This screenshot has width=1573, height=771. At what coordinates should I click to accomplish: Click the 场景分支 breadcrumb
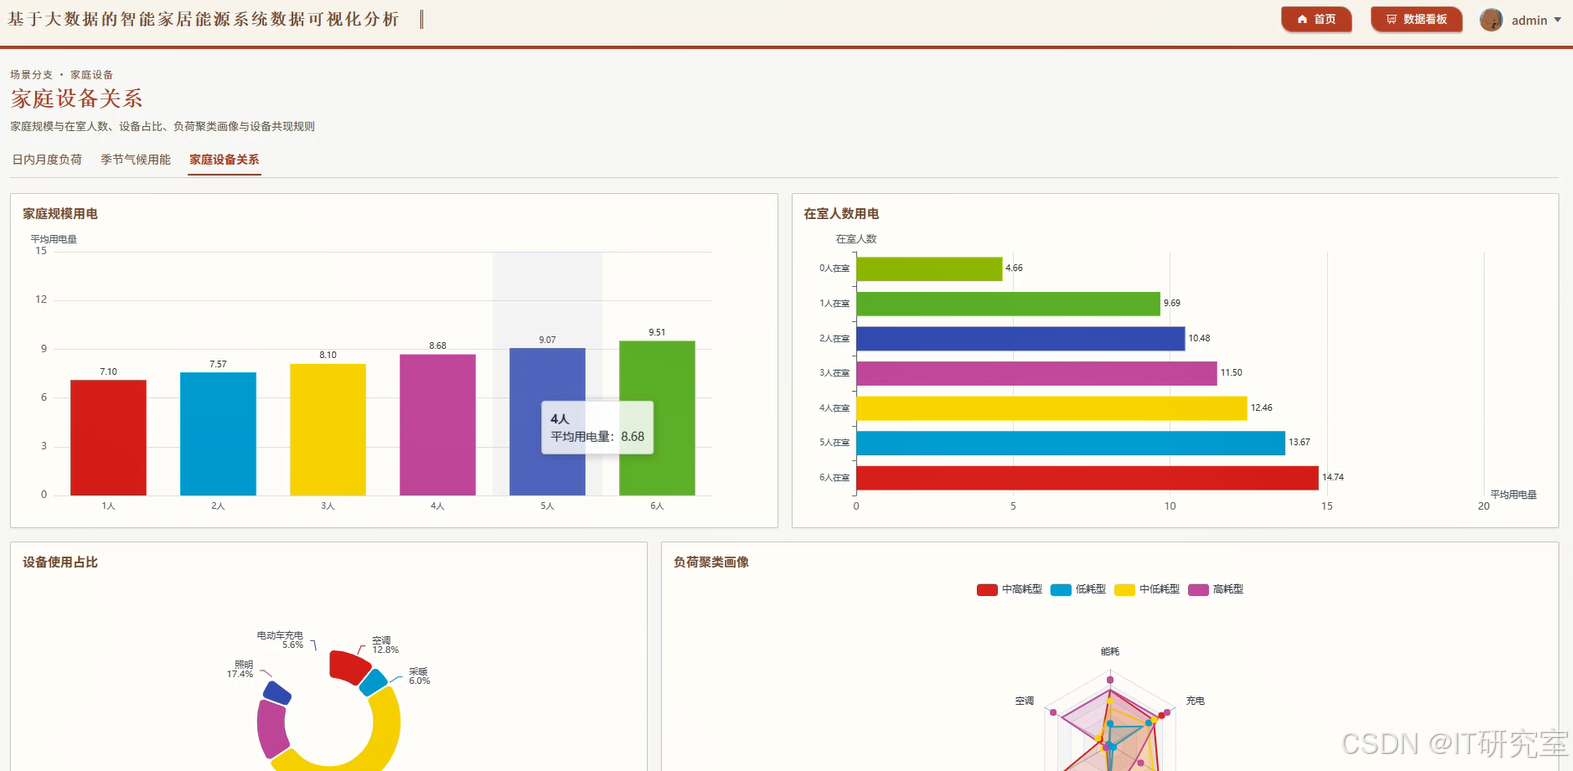point(32,75)
